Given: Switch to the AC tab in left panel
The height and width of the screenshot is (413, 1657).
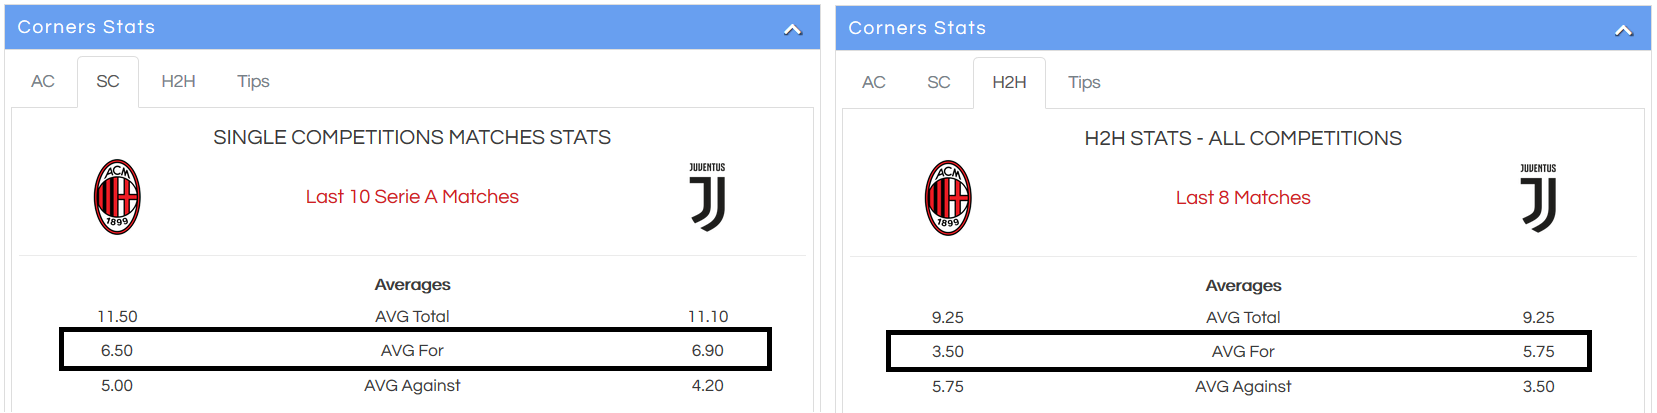Looking at the screenshot, I should coord(43,81).
